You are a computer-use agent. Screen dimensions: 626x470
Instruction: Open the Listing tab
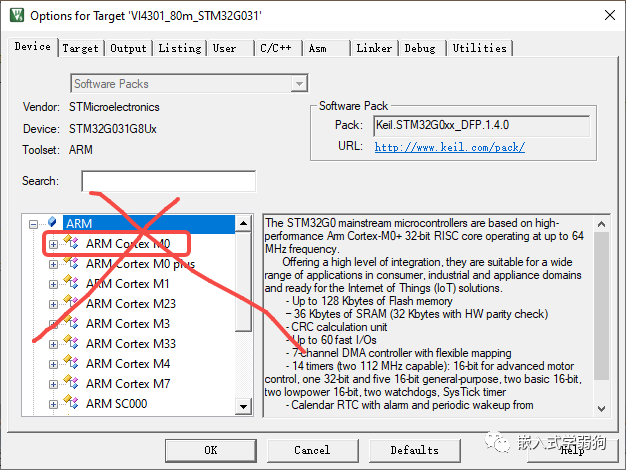click(180, 48)
